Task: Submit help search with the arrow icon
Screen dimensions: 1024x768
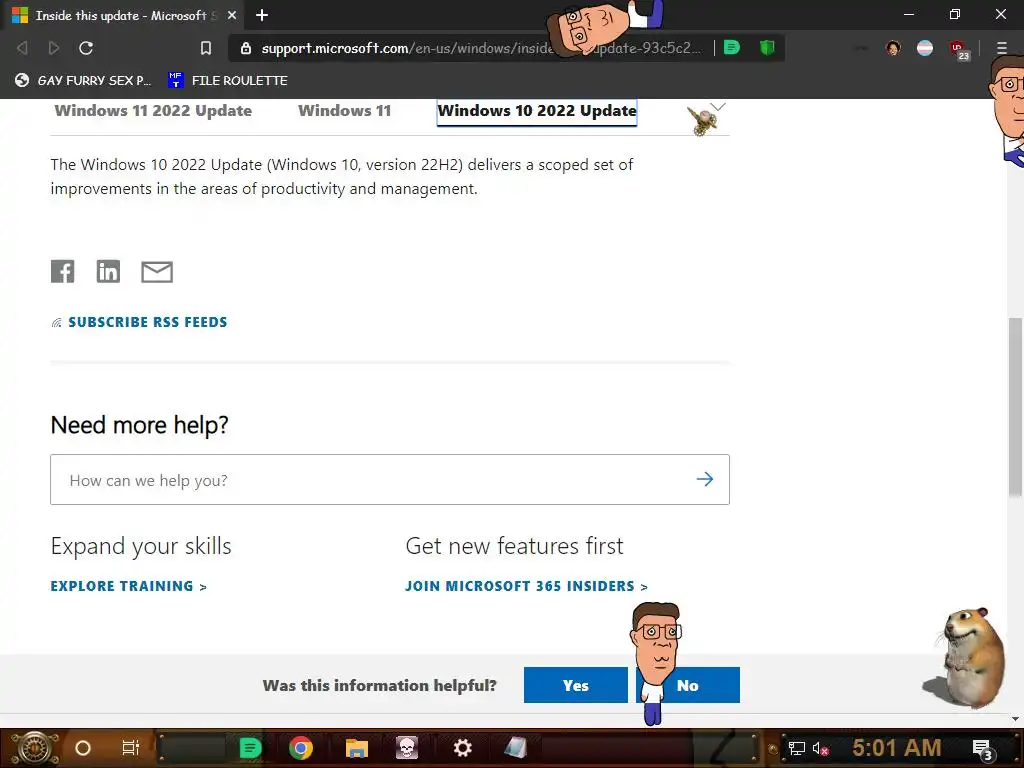Action: click(x=705, y=479)
